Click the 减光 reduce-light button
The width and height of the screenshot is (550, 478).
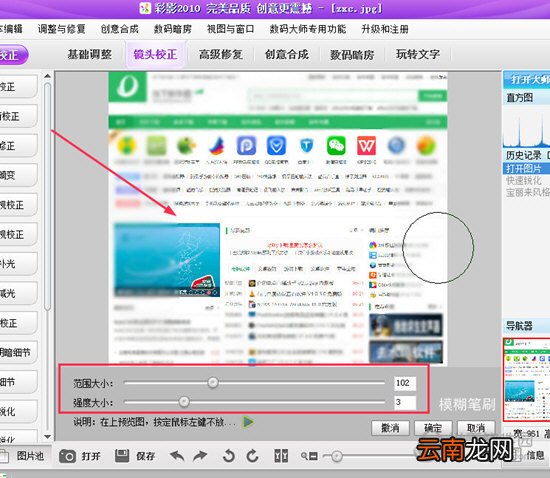tap(18, 293)
